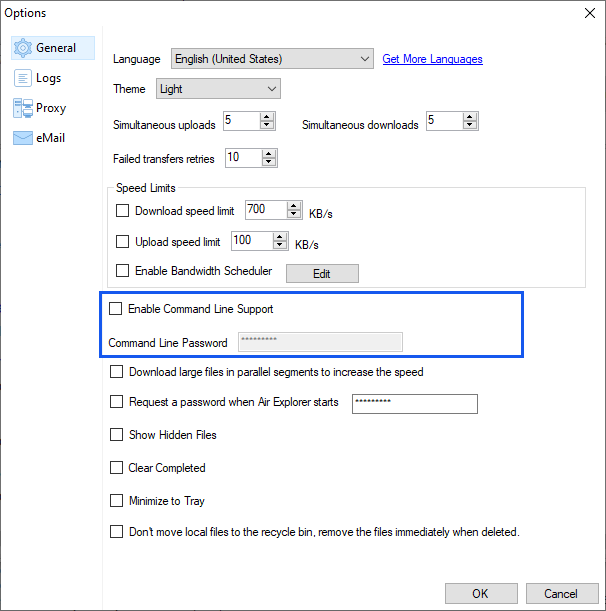This screenshot has width=606, height=611.
Task: Click the Download speed limit 700 field
Action: [266, 210]
